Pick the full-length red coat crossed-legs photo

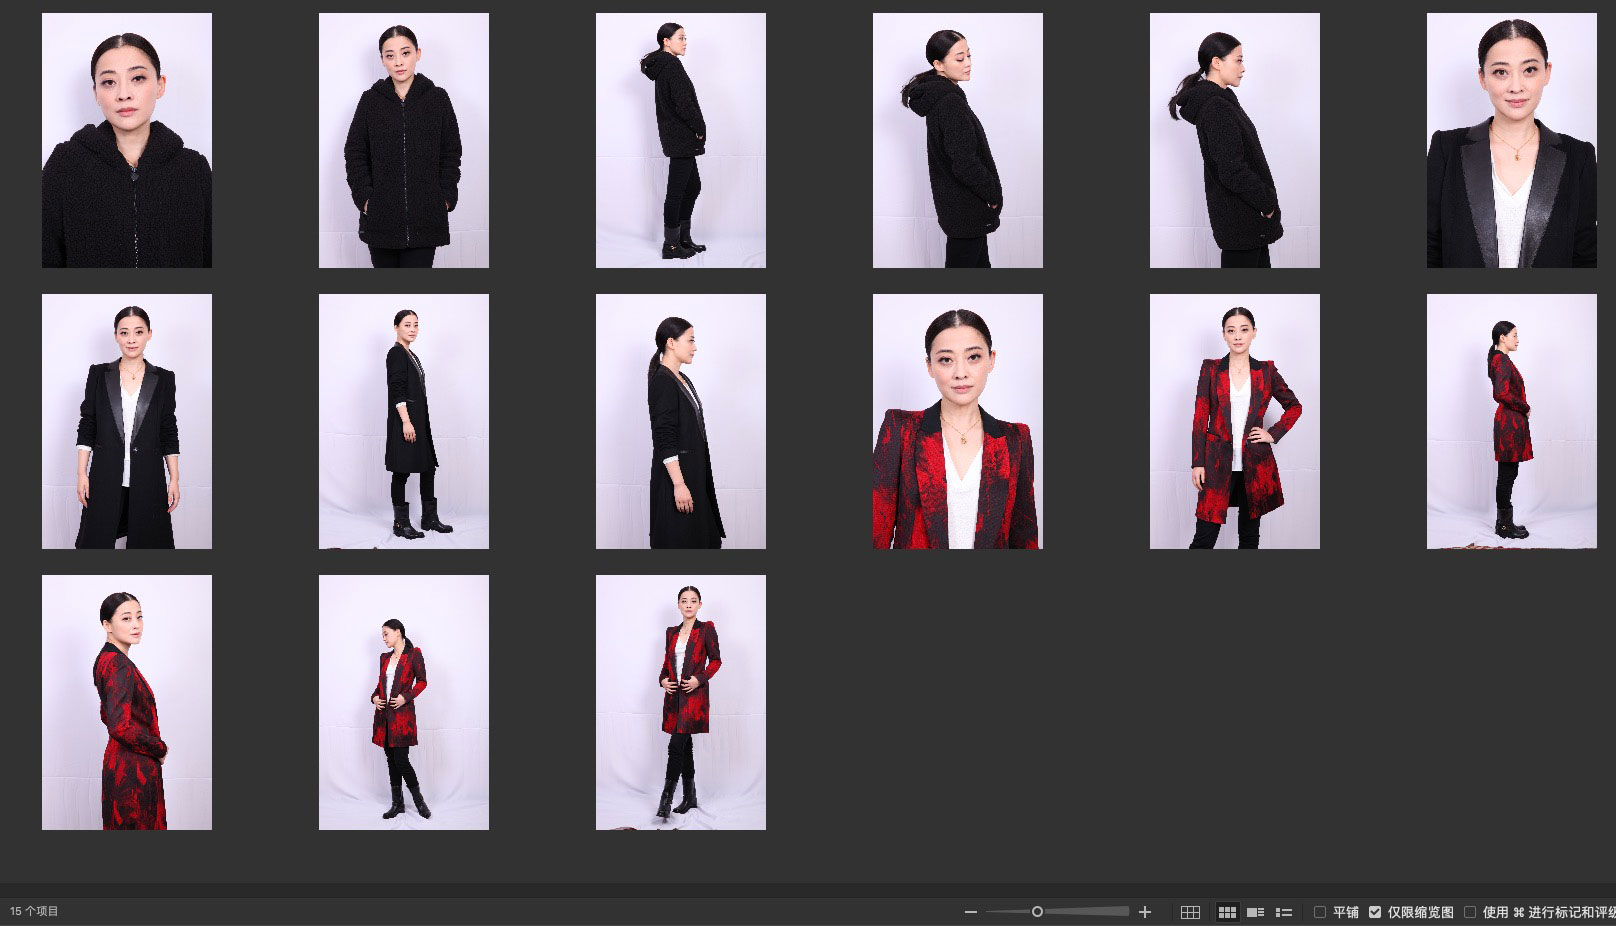click(681, 702)
